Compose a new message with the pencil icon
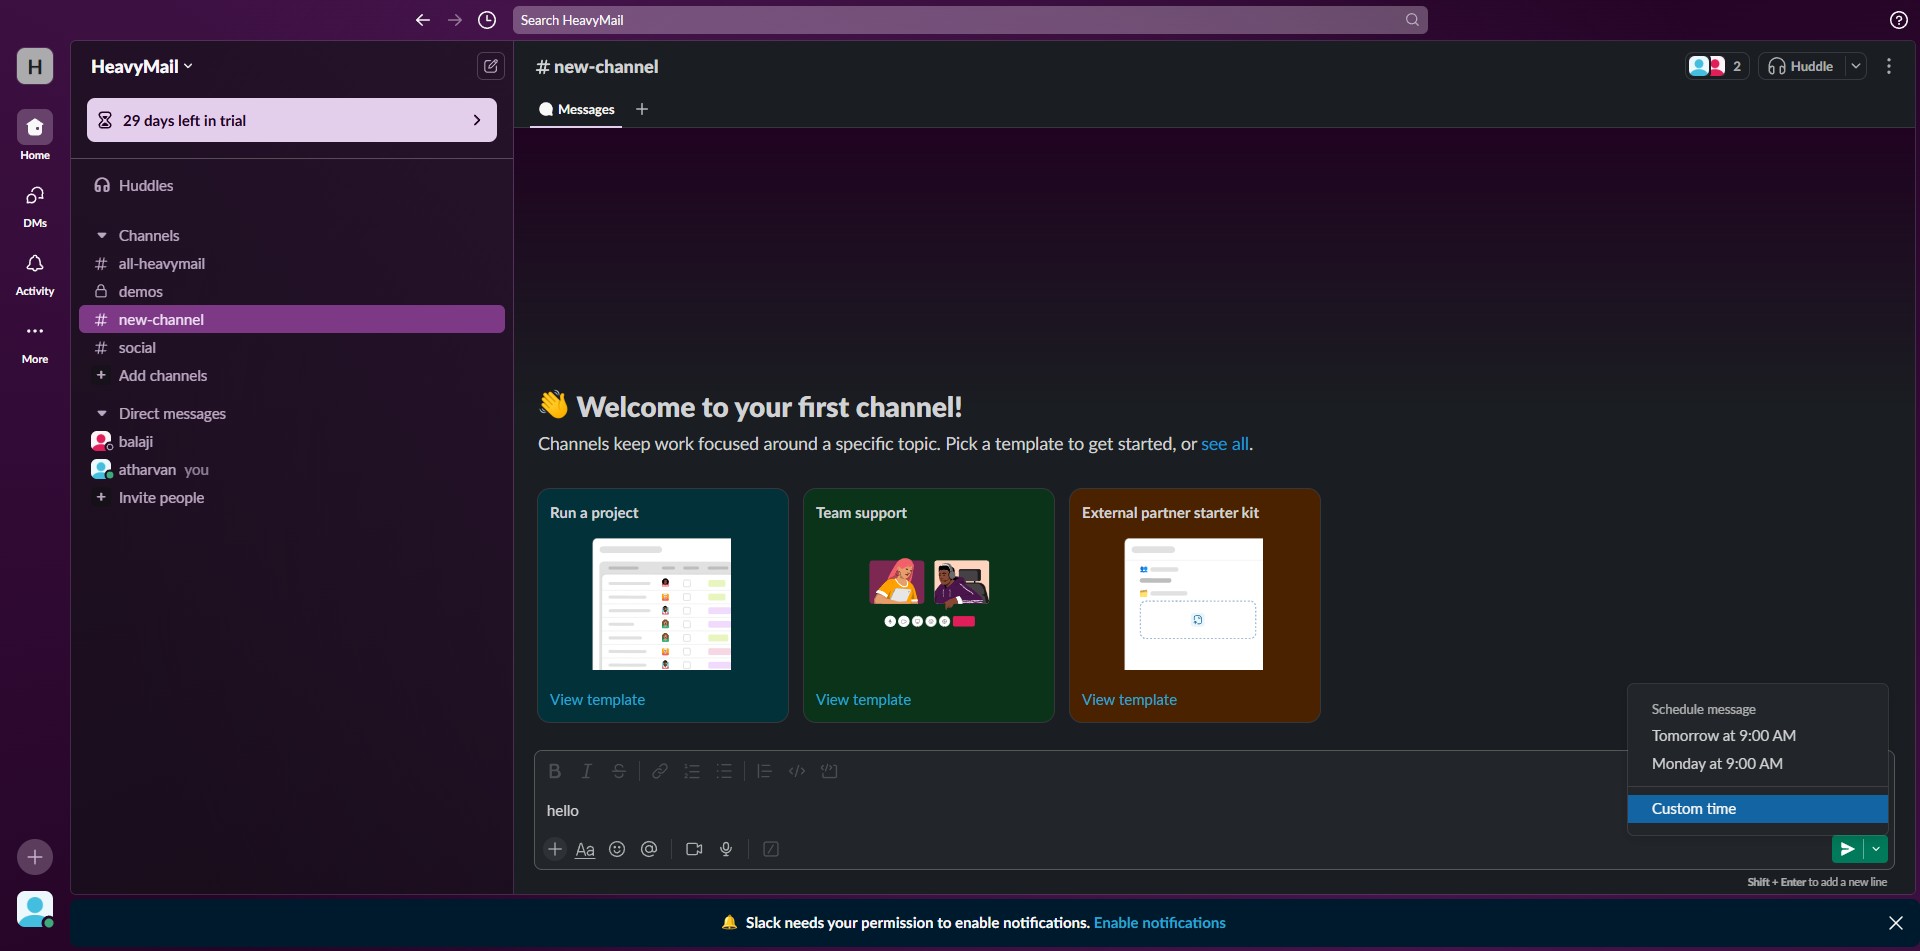This screenshot has height=951, width=1920. point(490,66)
